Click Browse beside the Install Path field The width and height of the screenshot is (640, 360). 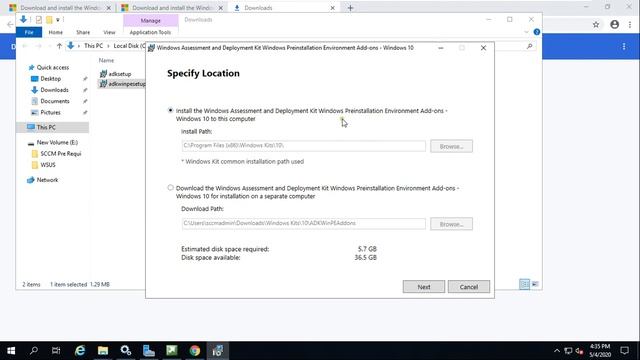451,146
